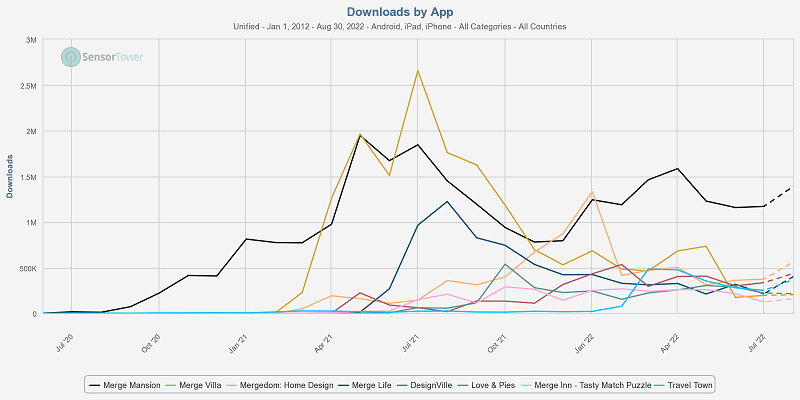The height and width of the screenshot is (400, 800).
Task: Click the Jan '22 x-axis label
Action: [x=584, y=343]
